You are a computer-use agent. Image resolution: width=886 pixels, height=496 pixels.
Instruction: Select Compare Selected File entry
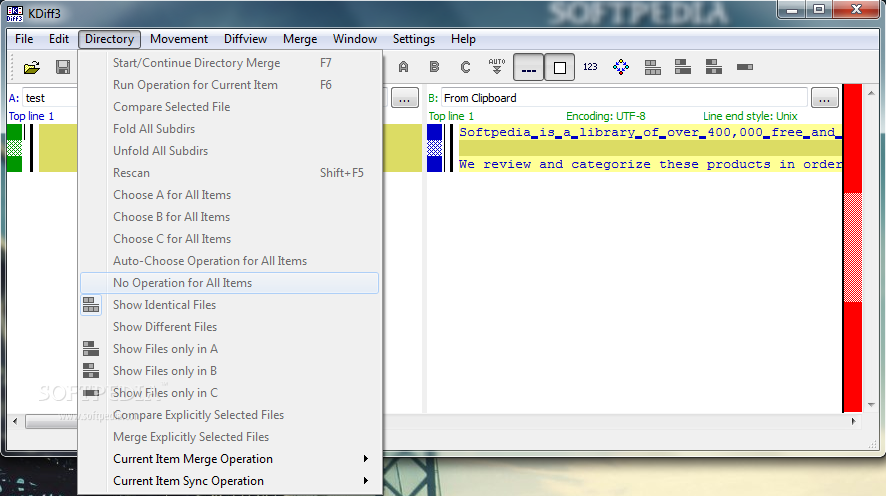point(229,107)
